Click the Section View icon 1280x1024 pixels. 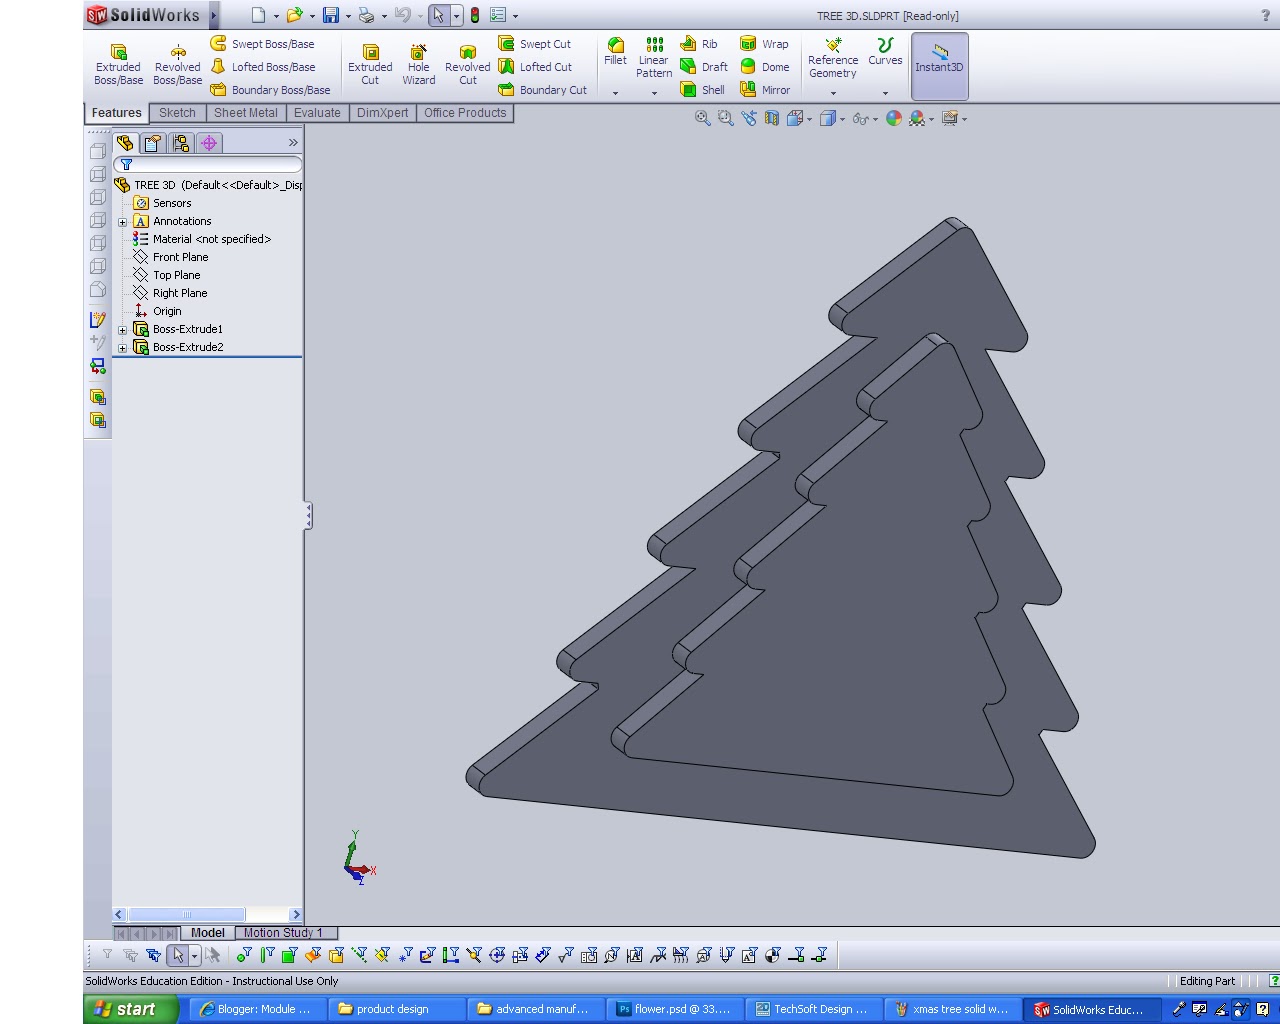click(x=771, y=118)
